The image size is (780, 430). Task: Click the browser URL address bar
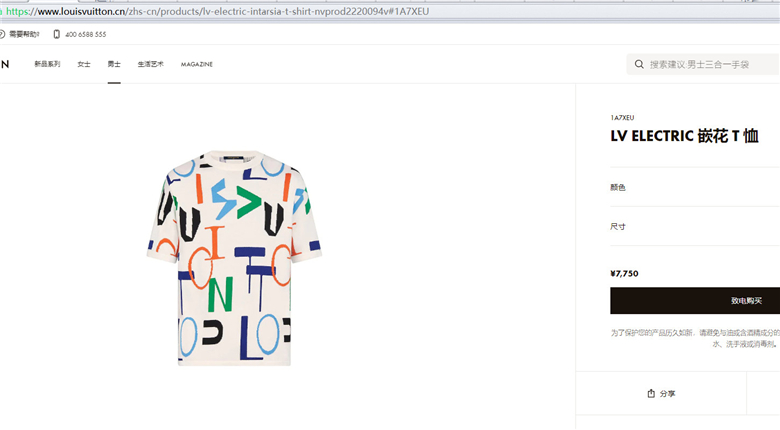pos(388,11)
